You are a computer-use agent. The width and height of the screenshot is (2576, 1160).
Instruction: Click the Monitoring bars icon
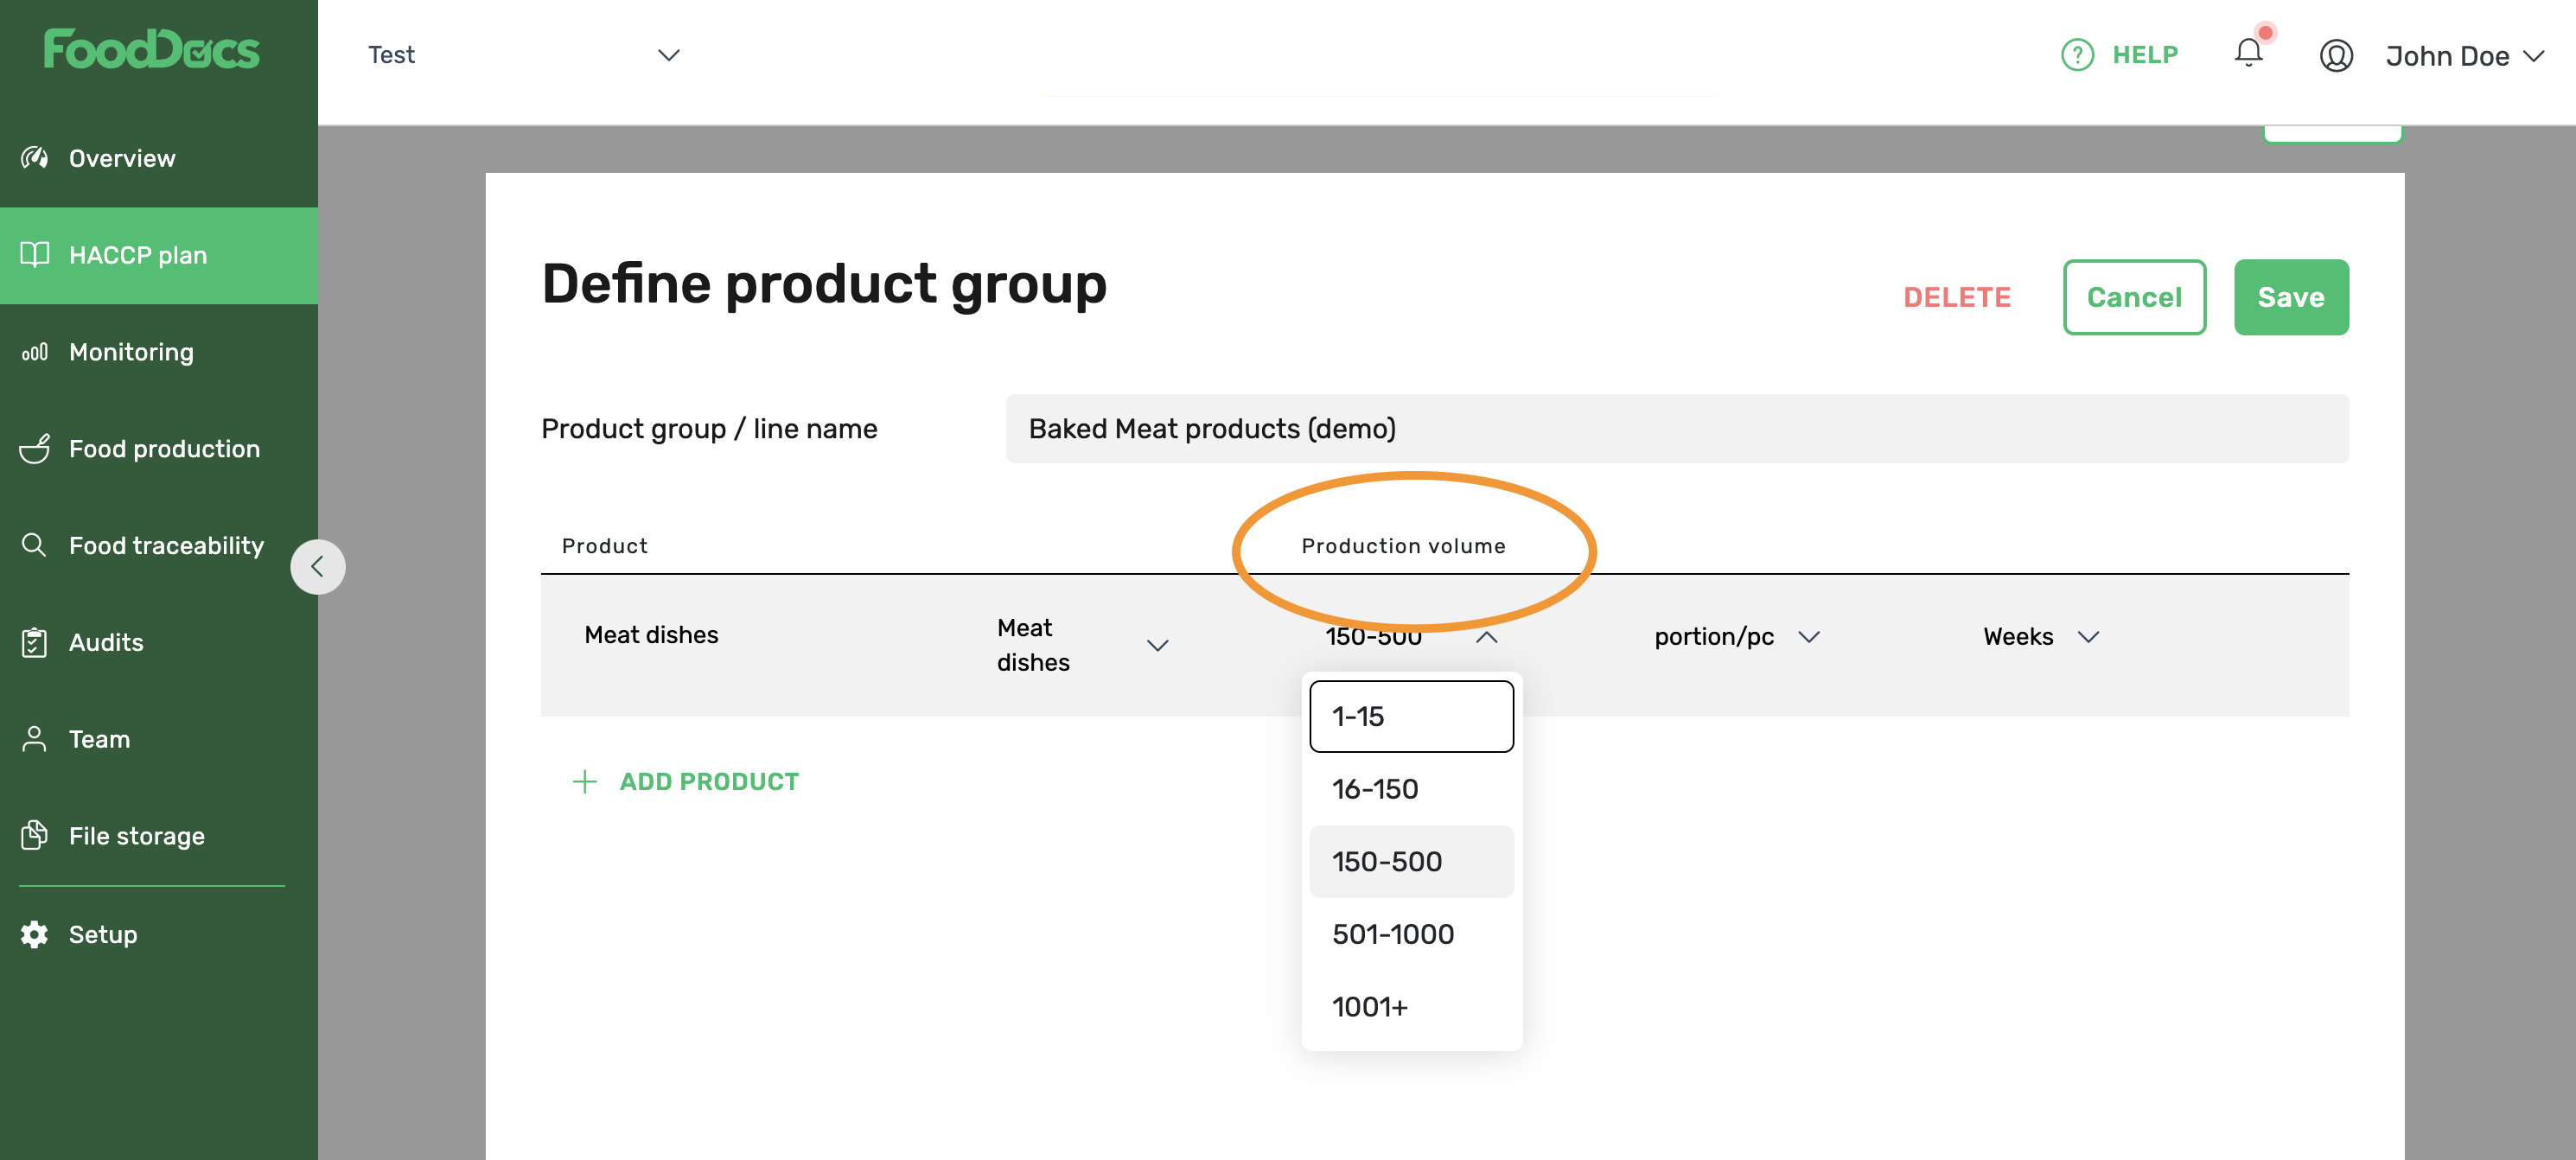(x=35, y=352)
